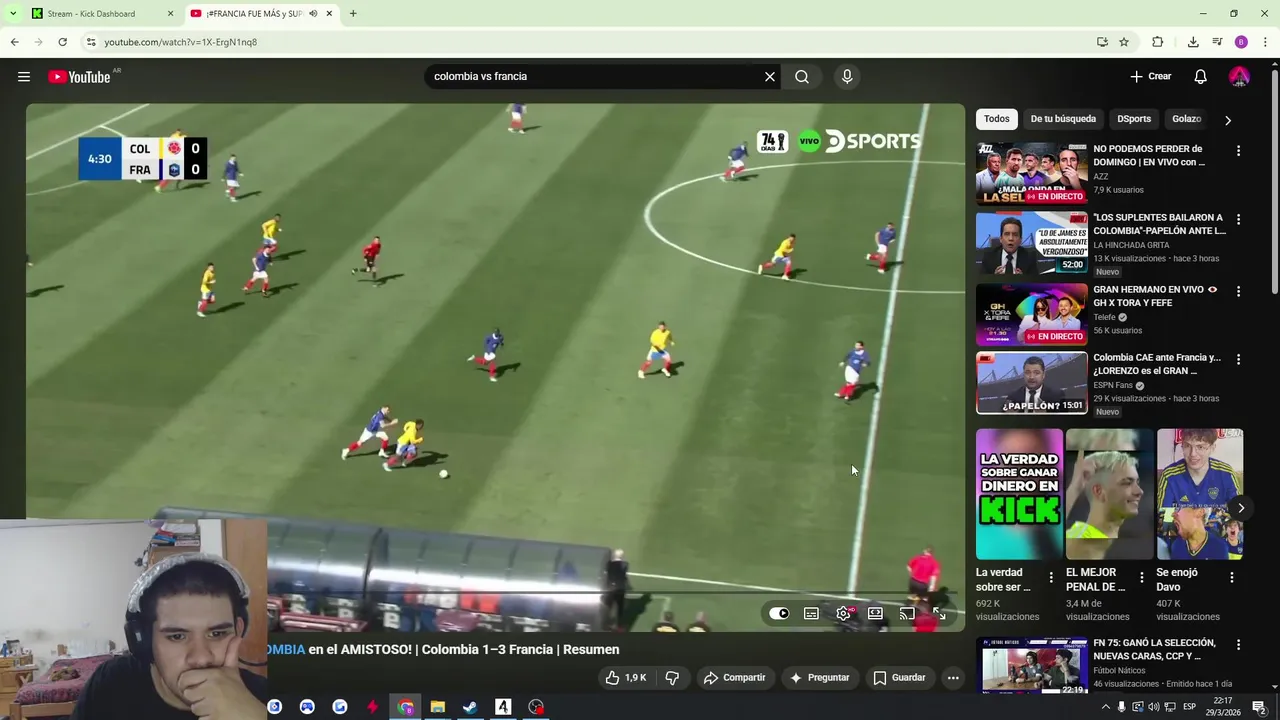Cast video to a TV
This screenshot has height=720, width=1280.
click(907, 613)
